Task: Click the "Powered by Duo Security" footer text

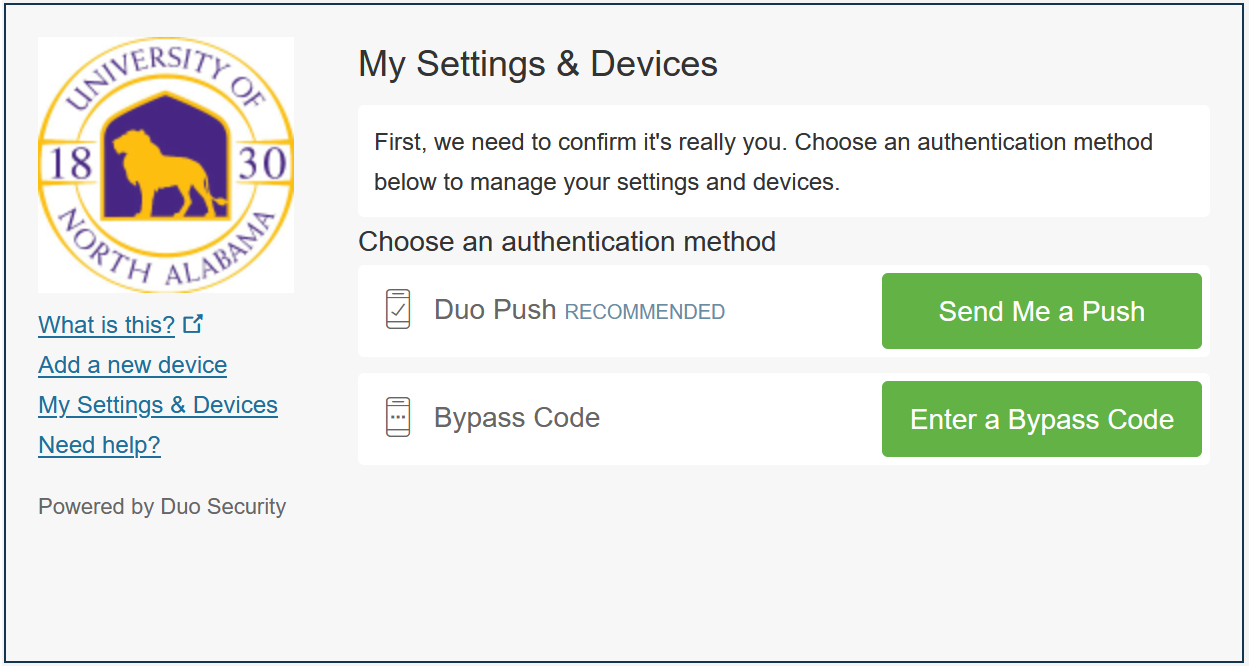Action: [162, 507]
